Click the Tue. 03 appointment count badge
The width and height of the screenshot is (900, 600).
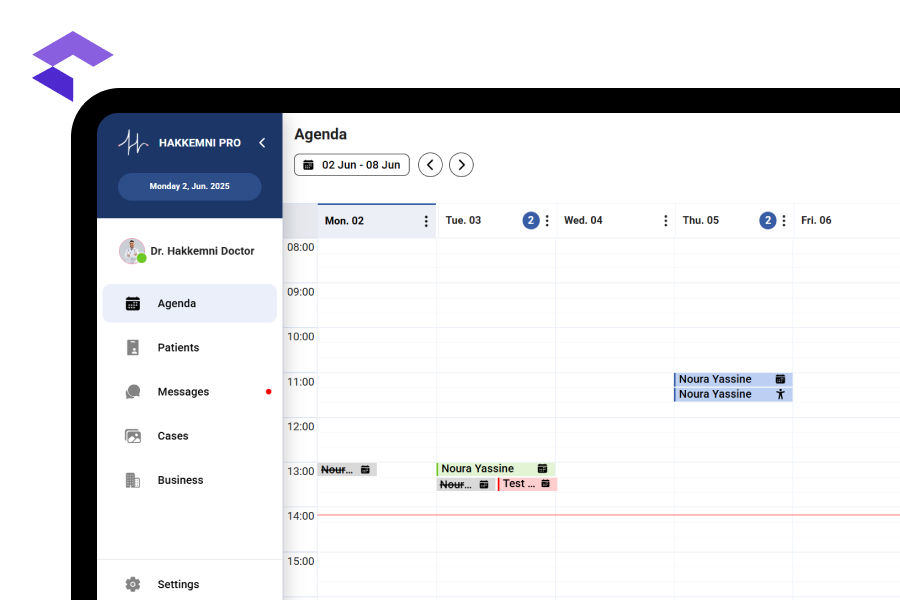[x=531, y=220]
